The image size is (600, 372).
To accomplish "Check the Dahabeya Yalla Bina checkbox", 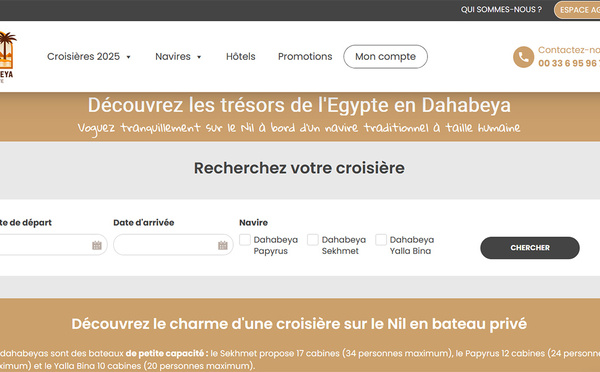I will click(381, 240).
